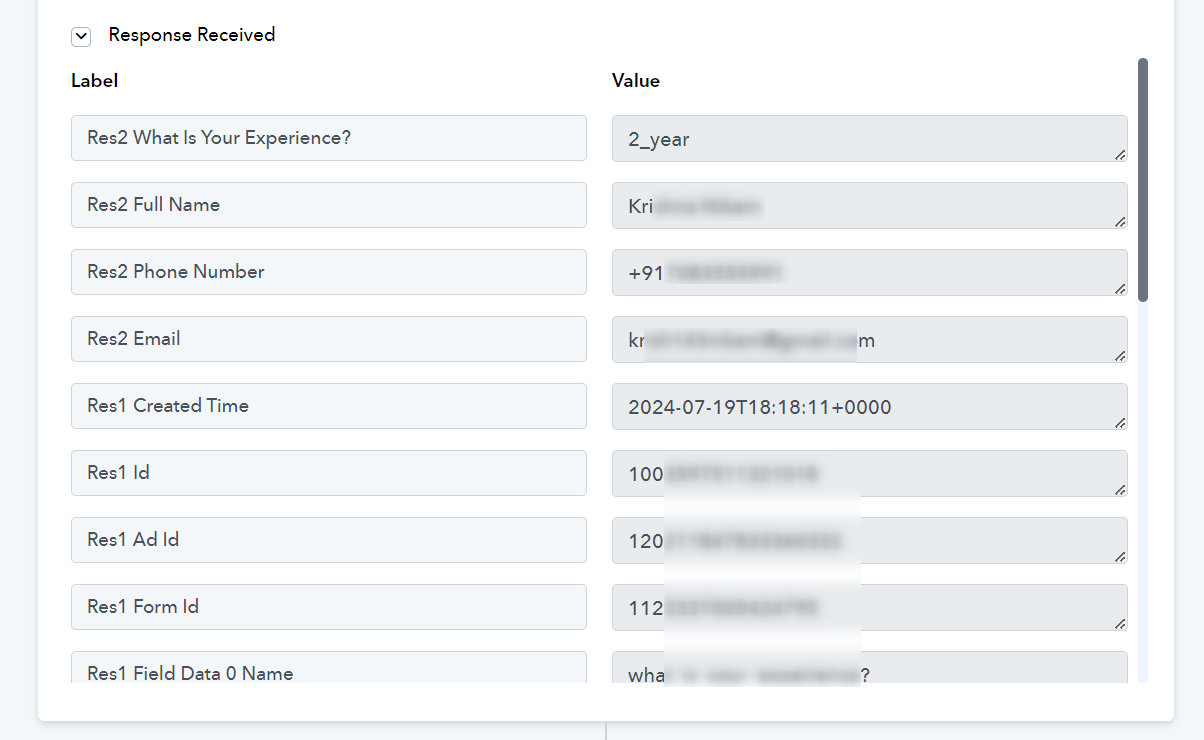Select the Res1 Created Time label field
The width and height of the screenshot is (1204, 740).
coord(329,406)
